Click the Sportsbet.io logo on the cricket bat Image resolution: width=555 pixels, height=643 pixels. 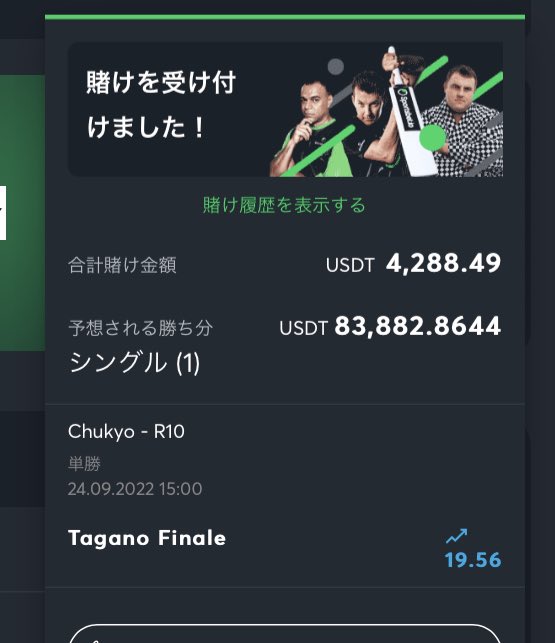(407, 107)
